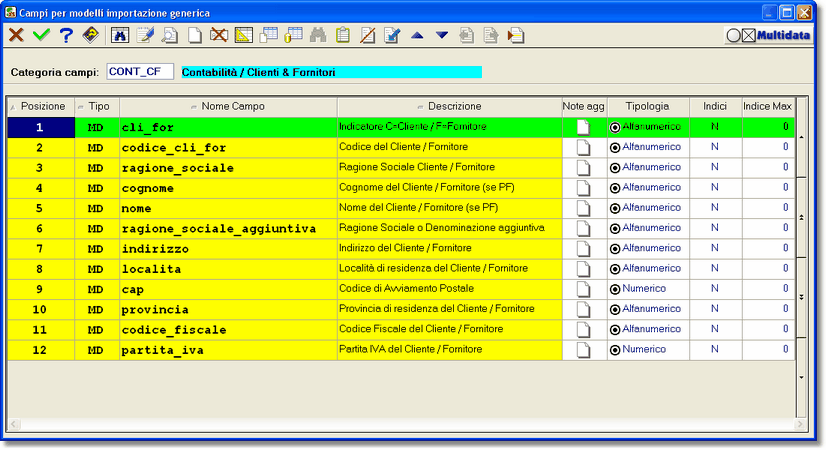Image resolution: width=826 pixels, height=450 pixels.
Task: Click the Categoria campi input CONT_CF
Action: pos(140,72)
